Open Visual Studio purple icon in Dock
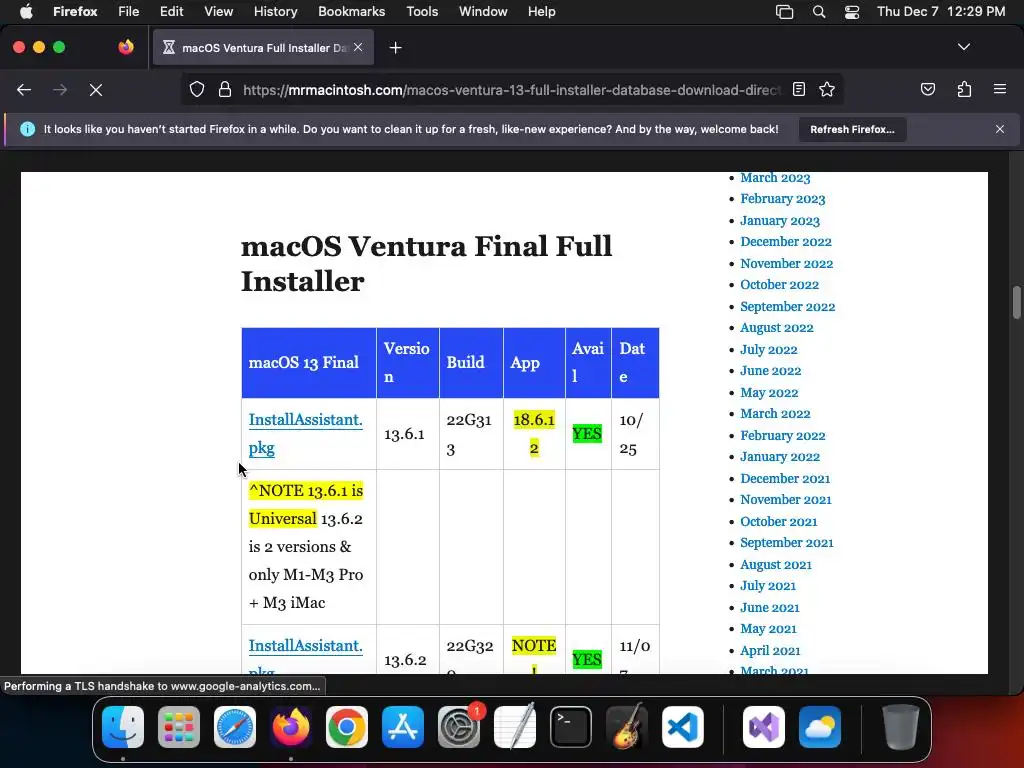This screenshot has width=1024, height=768. point(764,727)
